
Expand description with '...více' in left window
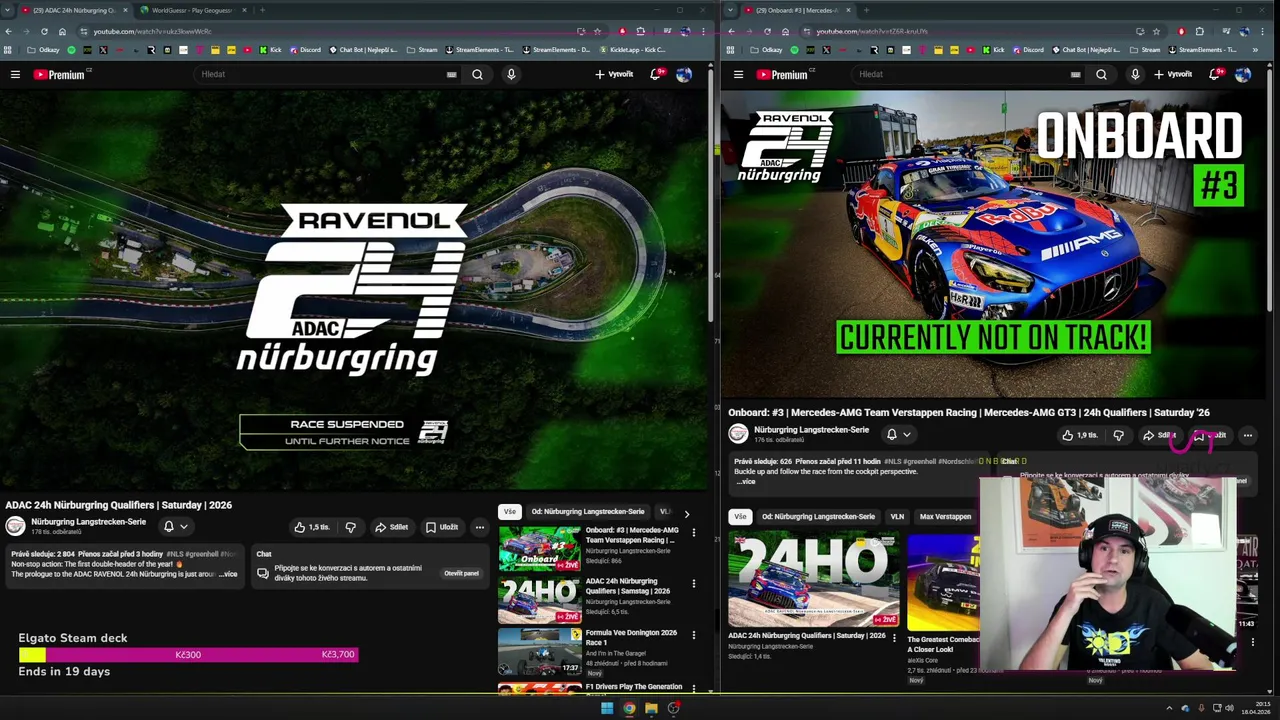[x=228, y=574]
